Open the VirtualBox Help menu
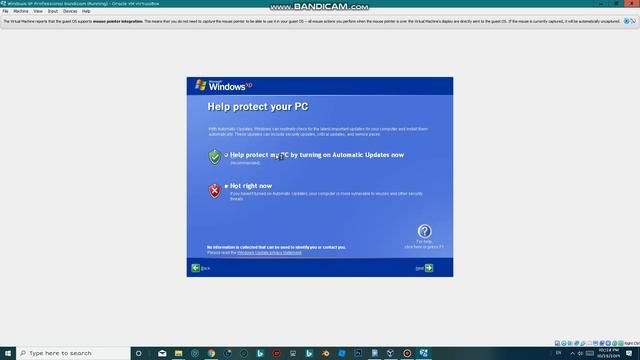Image resolution: width=640 pixels, height=360 pixels. click(86, 11)
